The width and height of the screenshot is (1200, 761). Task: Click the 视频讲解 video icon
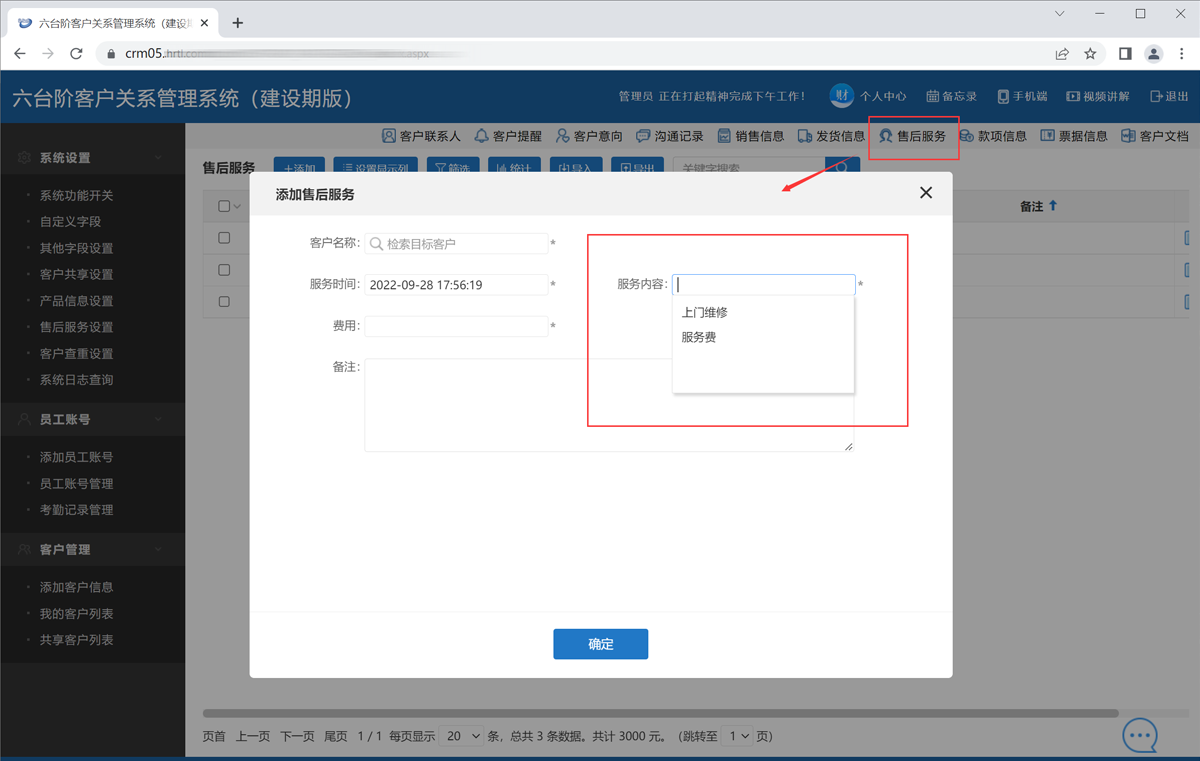point(1073,96)
